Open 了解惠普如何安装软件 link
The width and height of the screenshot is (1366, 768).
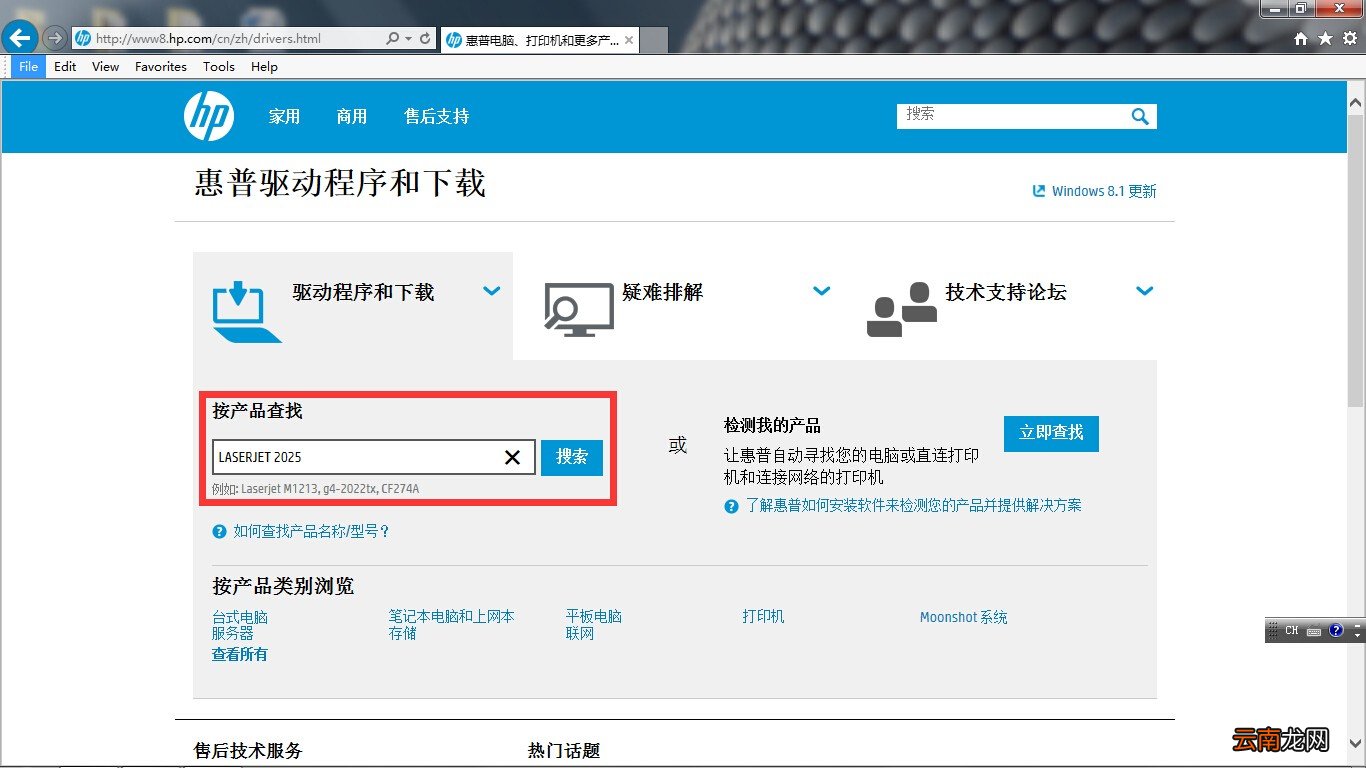click(913, 506)
